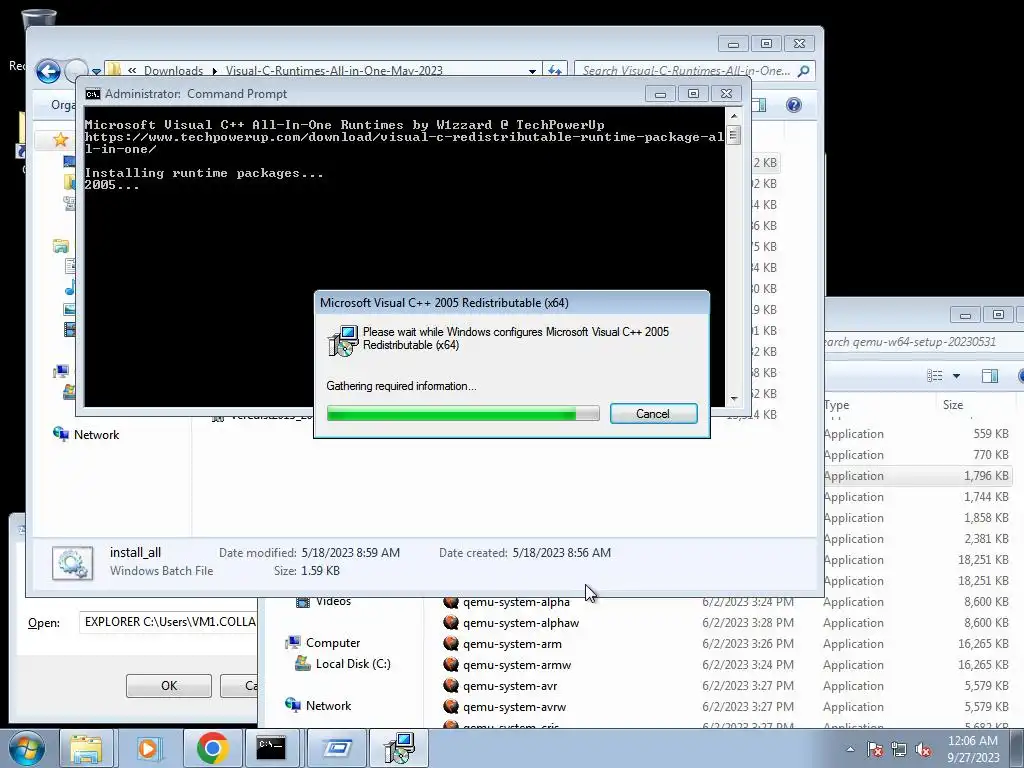
Task: Launch Windows Media Player taskbar icon
Action: (148, 748)
